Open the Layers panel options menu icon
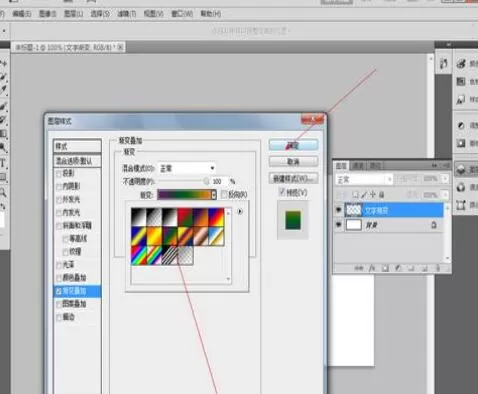The image size is (478, 394). [446, 165]
